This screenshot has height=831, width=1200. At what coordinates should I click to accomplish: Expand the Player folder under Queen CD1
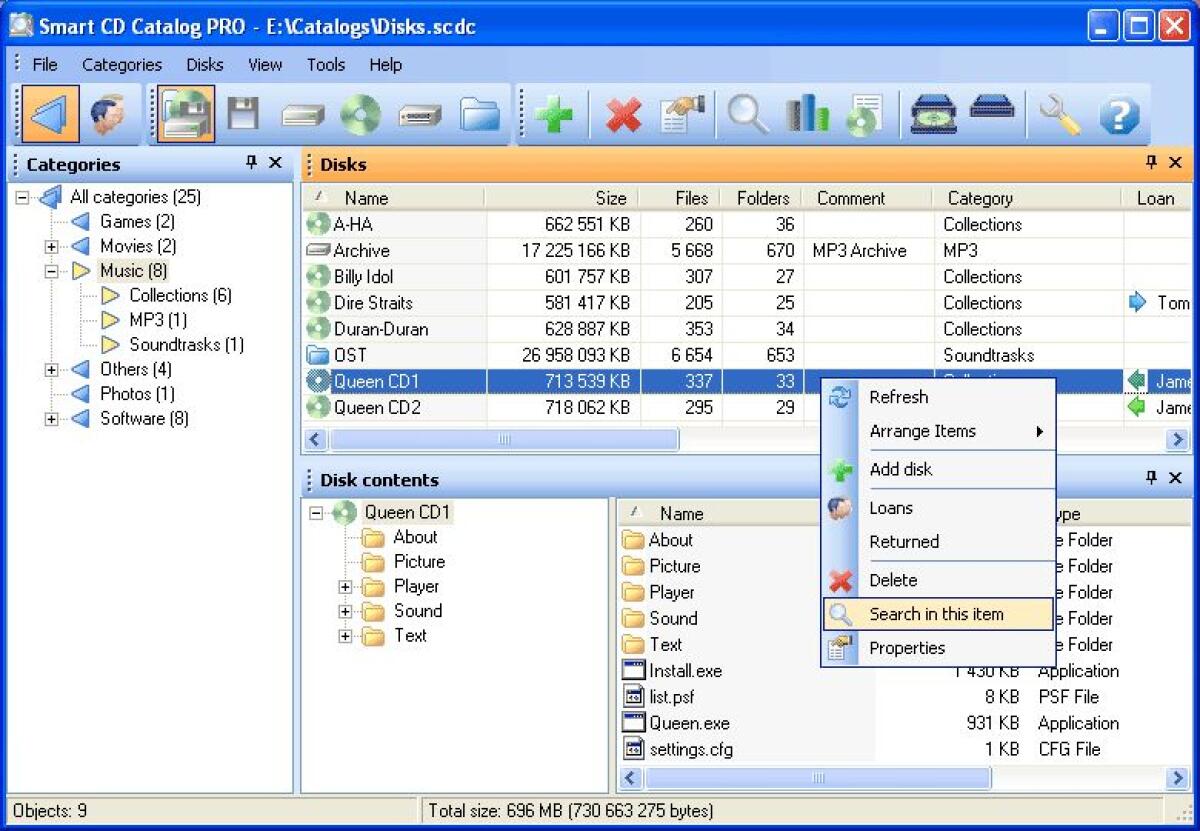(344, 586)
